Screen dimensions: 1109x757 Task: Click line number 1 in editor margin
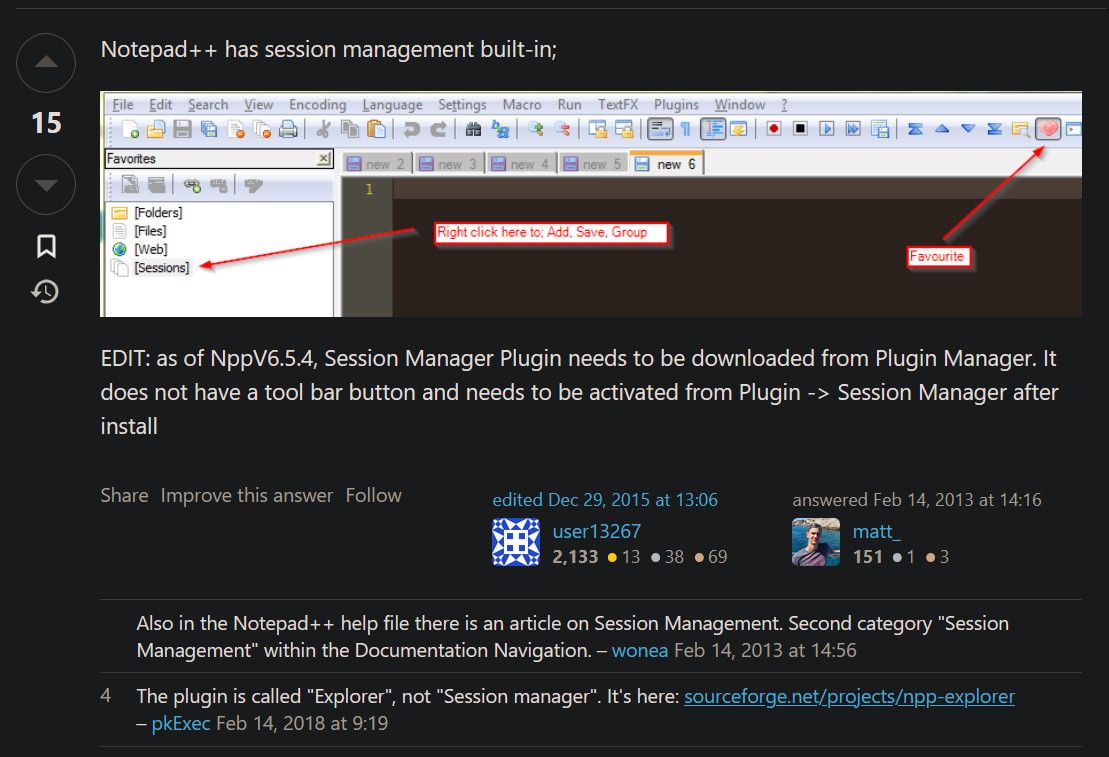tap(368, 189)
